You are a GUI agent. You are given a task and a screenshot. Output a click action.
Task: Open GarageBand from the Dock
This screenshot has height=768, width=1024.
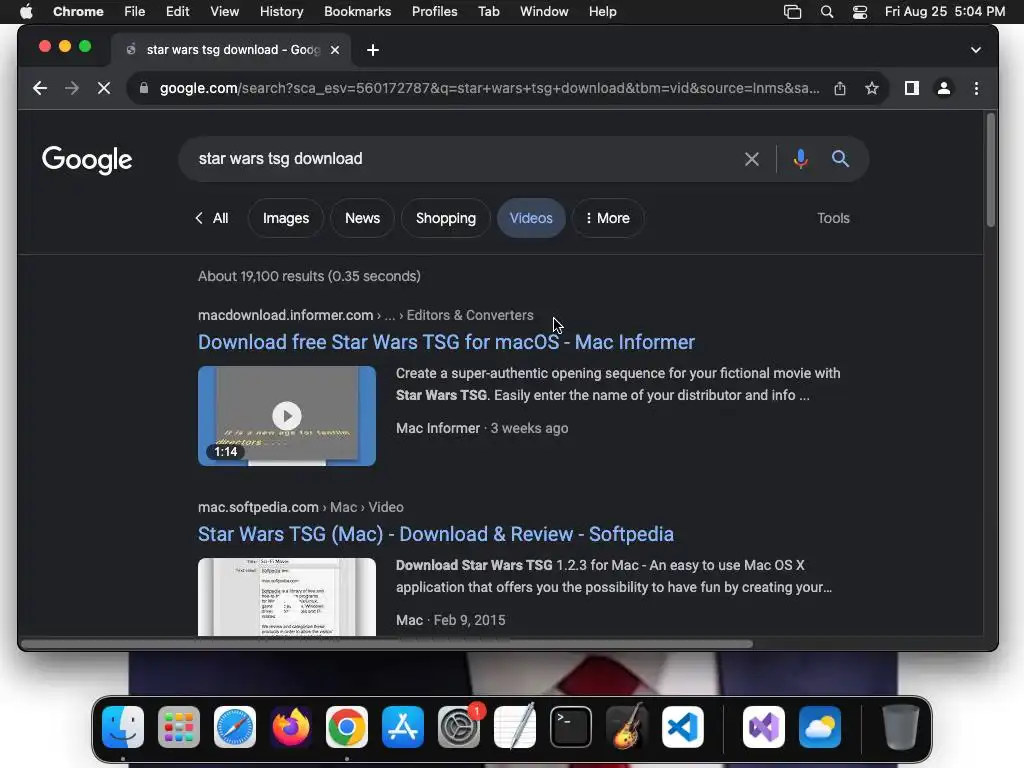tap(627, 727)
